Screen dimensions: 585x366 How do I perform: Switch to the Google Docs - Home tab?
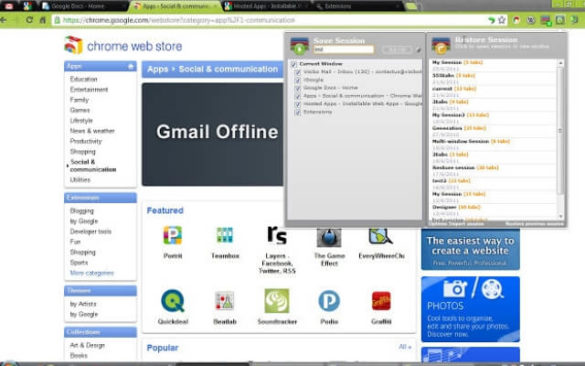pyautogui.click(x=82, y=6)
